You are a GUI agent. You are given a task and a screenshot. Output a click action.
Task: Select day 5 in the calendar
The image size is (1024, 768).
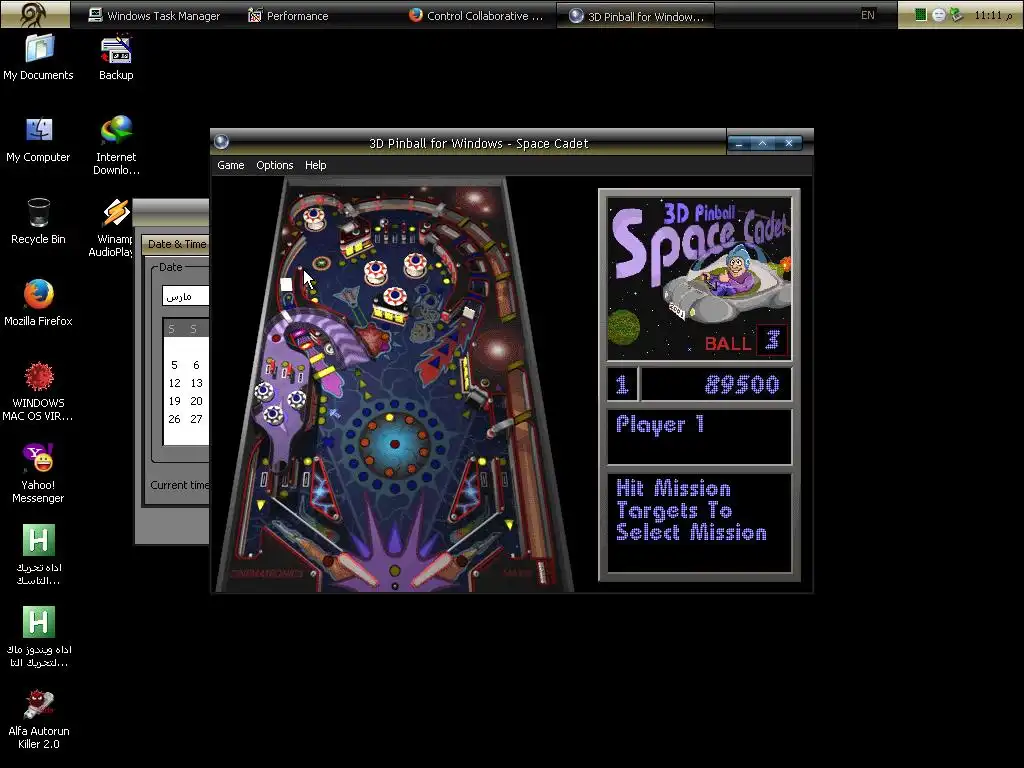[174, 365]
